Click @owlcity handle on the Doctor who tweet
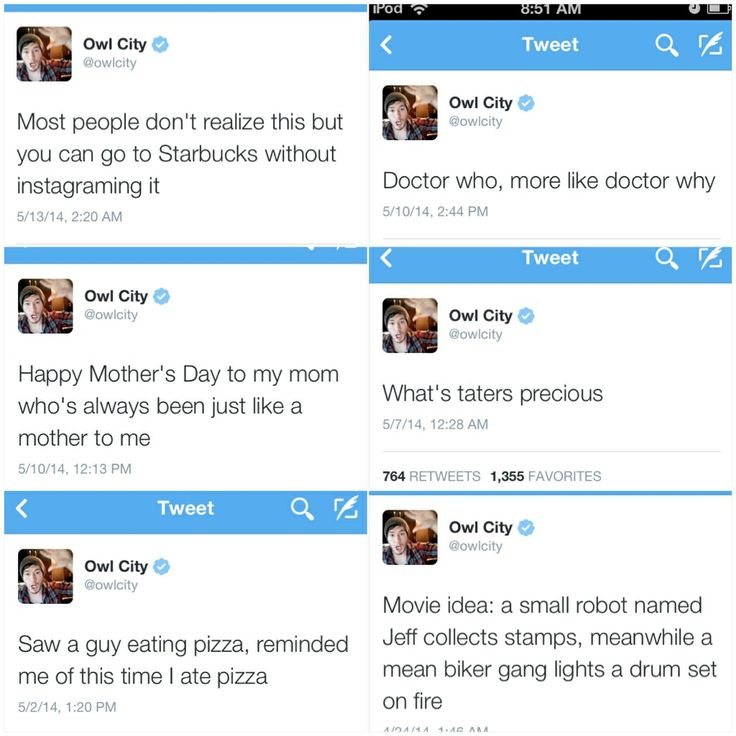 pos(476,122)
